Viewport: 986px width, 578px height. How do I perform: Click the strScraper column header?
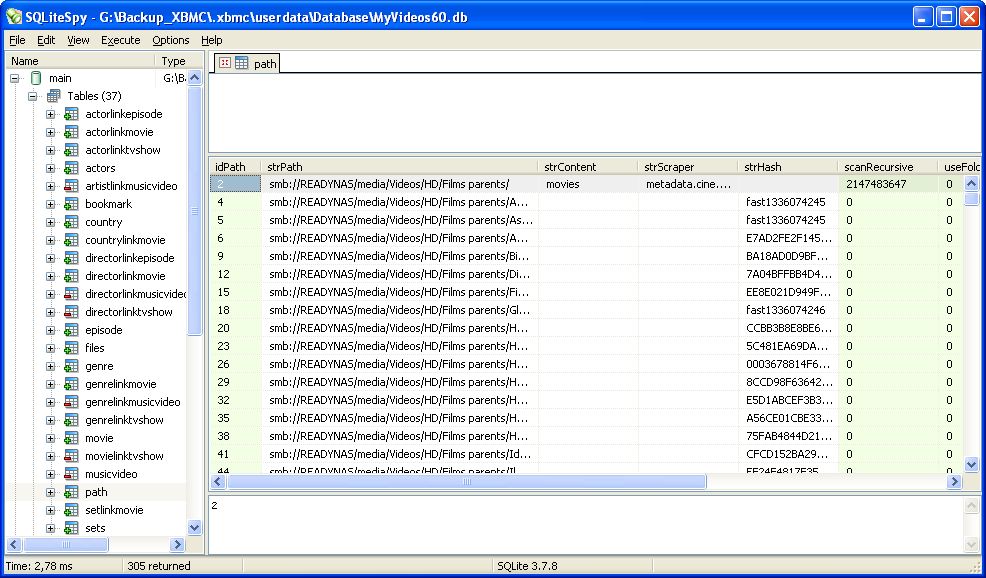coord(689,167)
